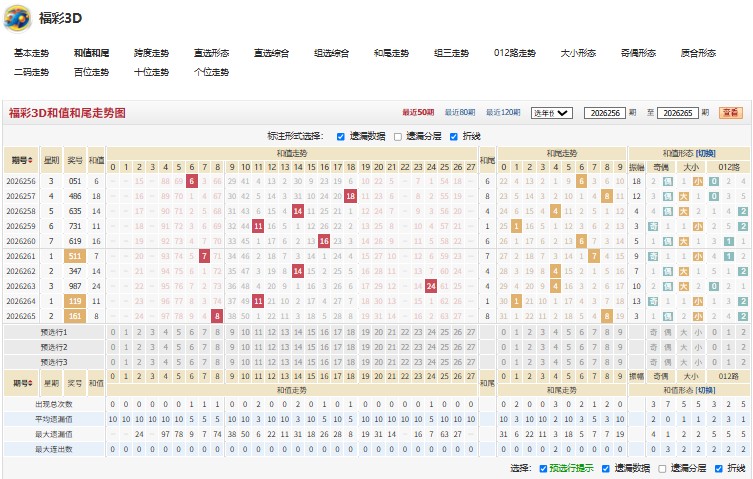
Task: Select 大 in 预选行3
Action: [684, 362]
